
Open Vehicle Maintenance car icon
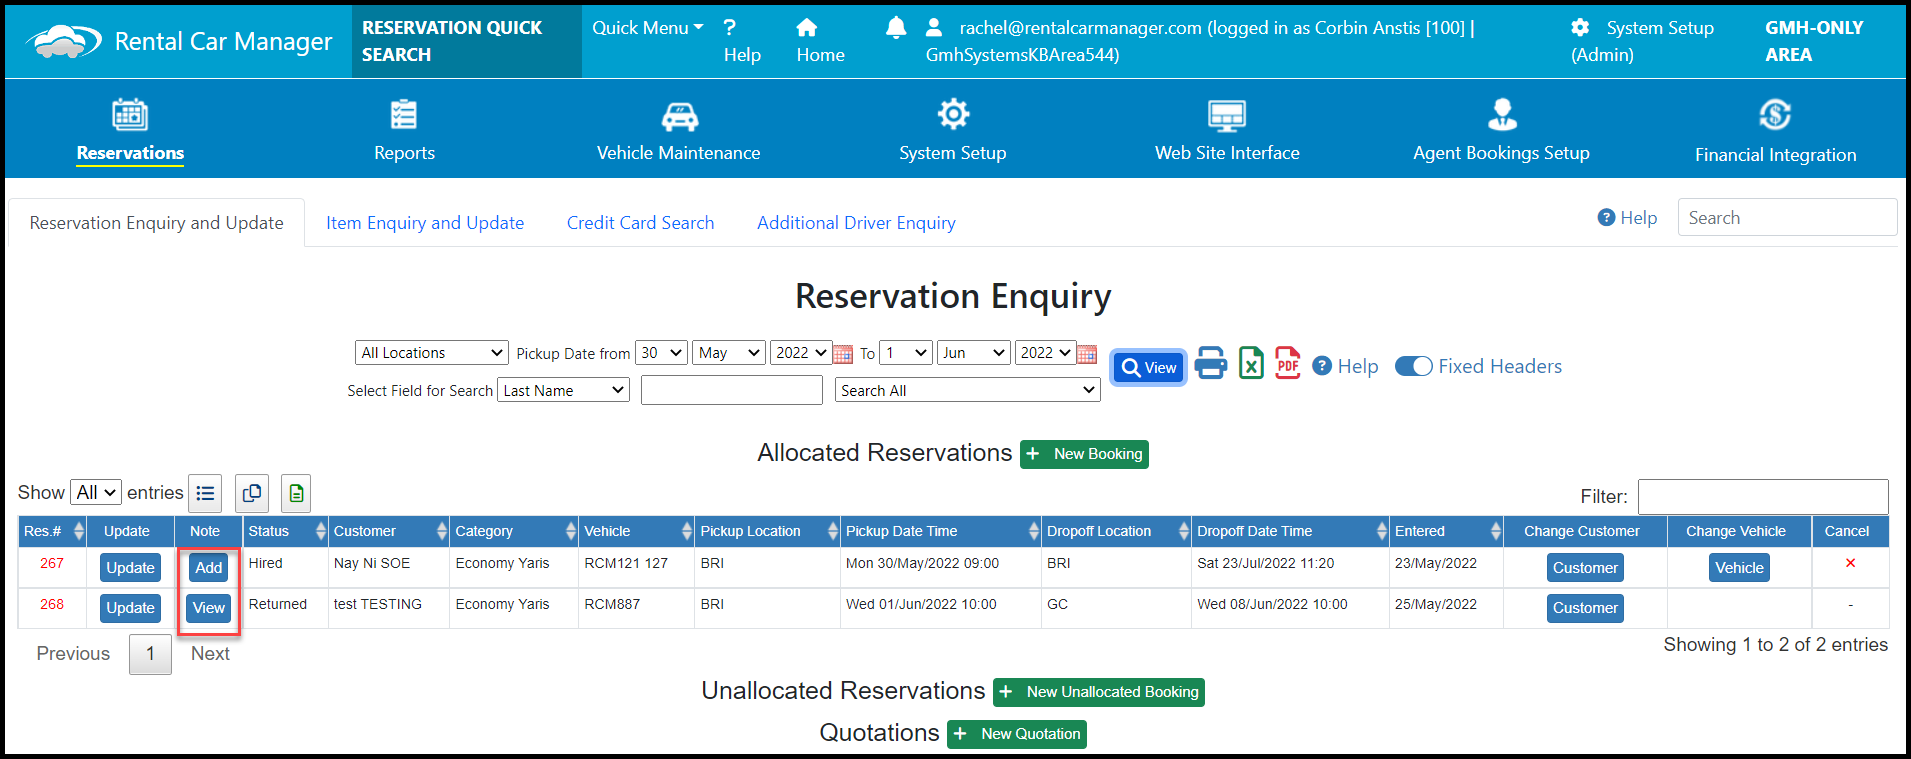(x=679, y=116)
